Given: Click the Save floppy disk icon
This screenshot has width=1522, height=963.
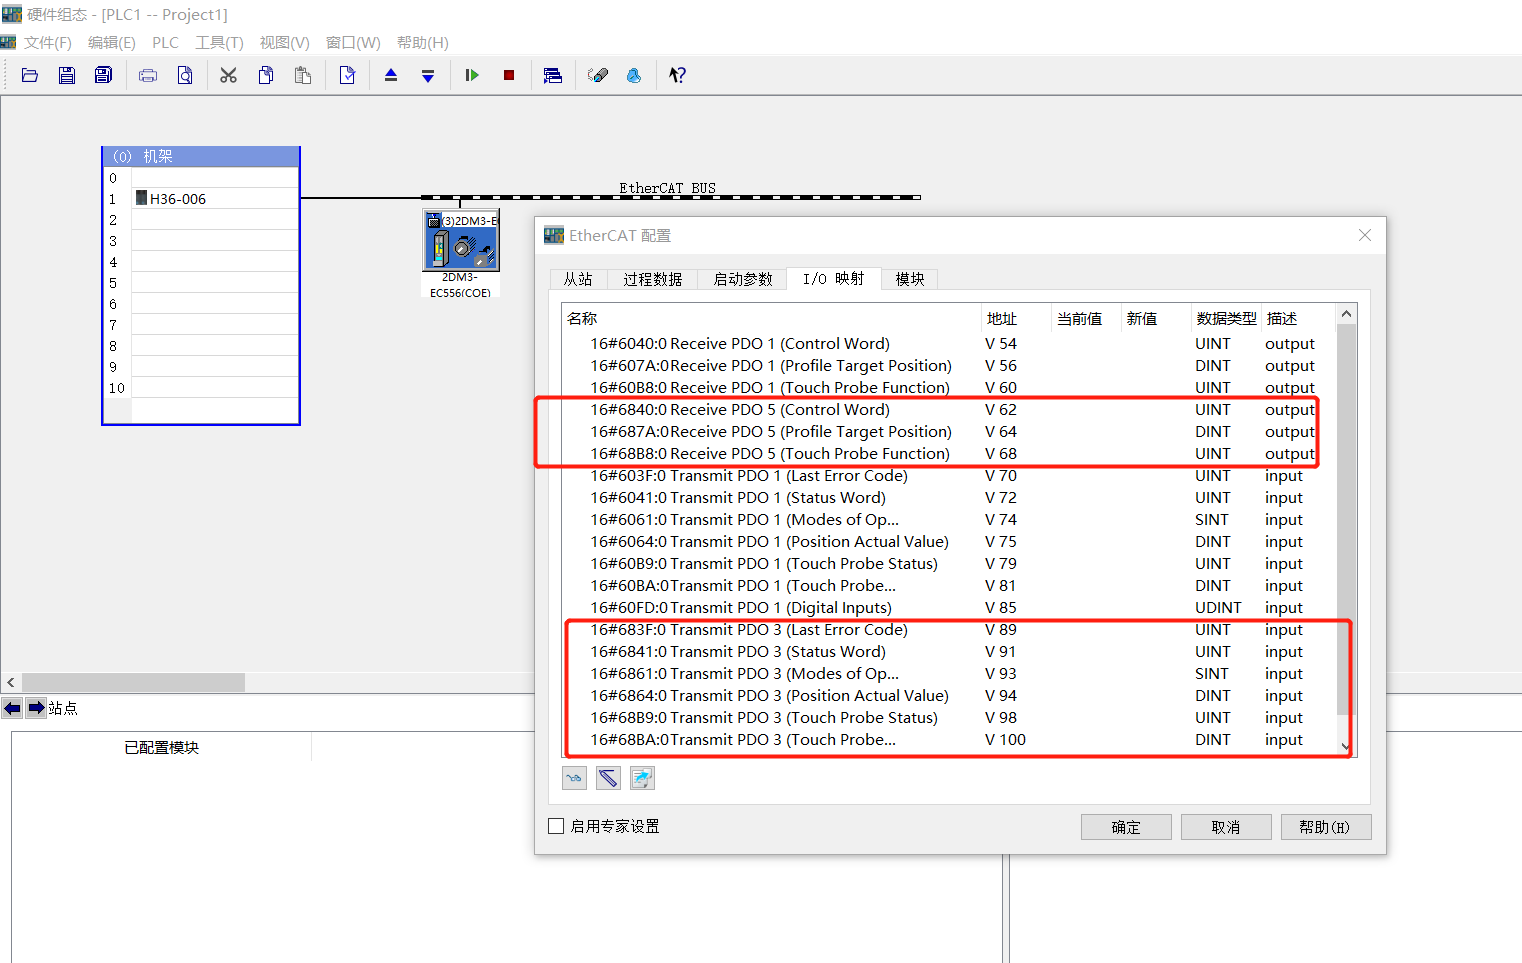Looking at the screenshot, I should (67, 75).
